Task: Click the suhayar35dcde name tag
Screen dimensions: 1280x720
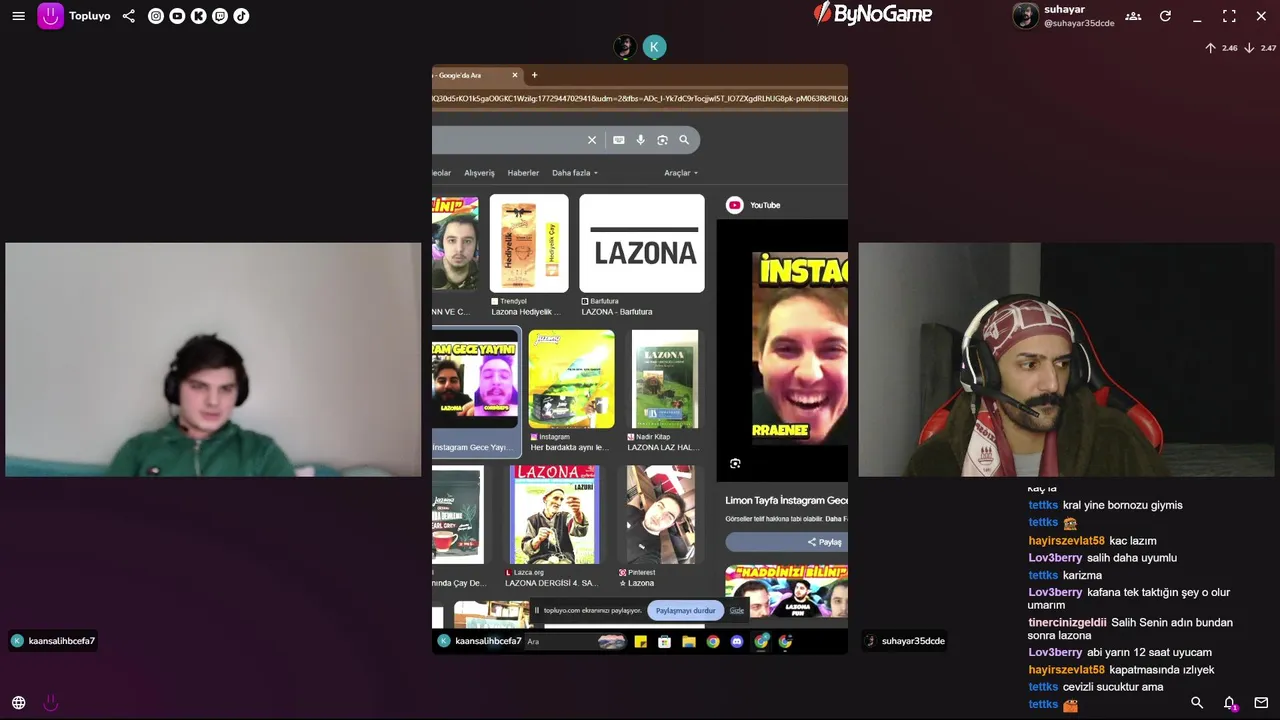Action: pyautogui.click(x=905, y=641)
